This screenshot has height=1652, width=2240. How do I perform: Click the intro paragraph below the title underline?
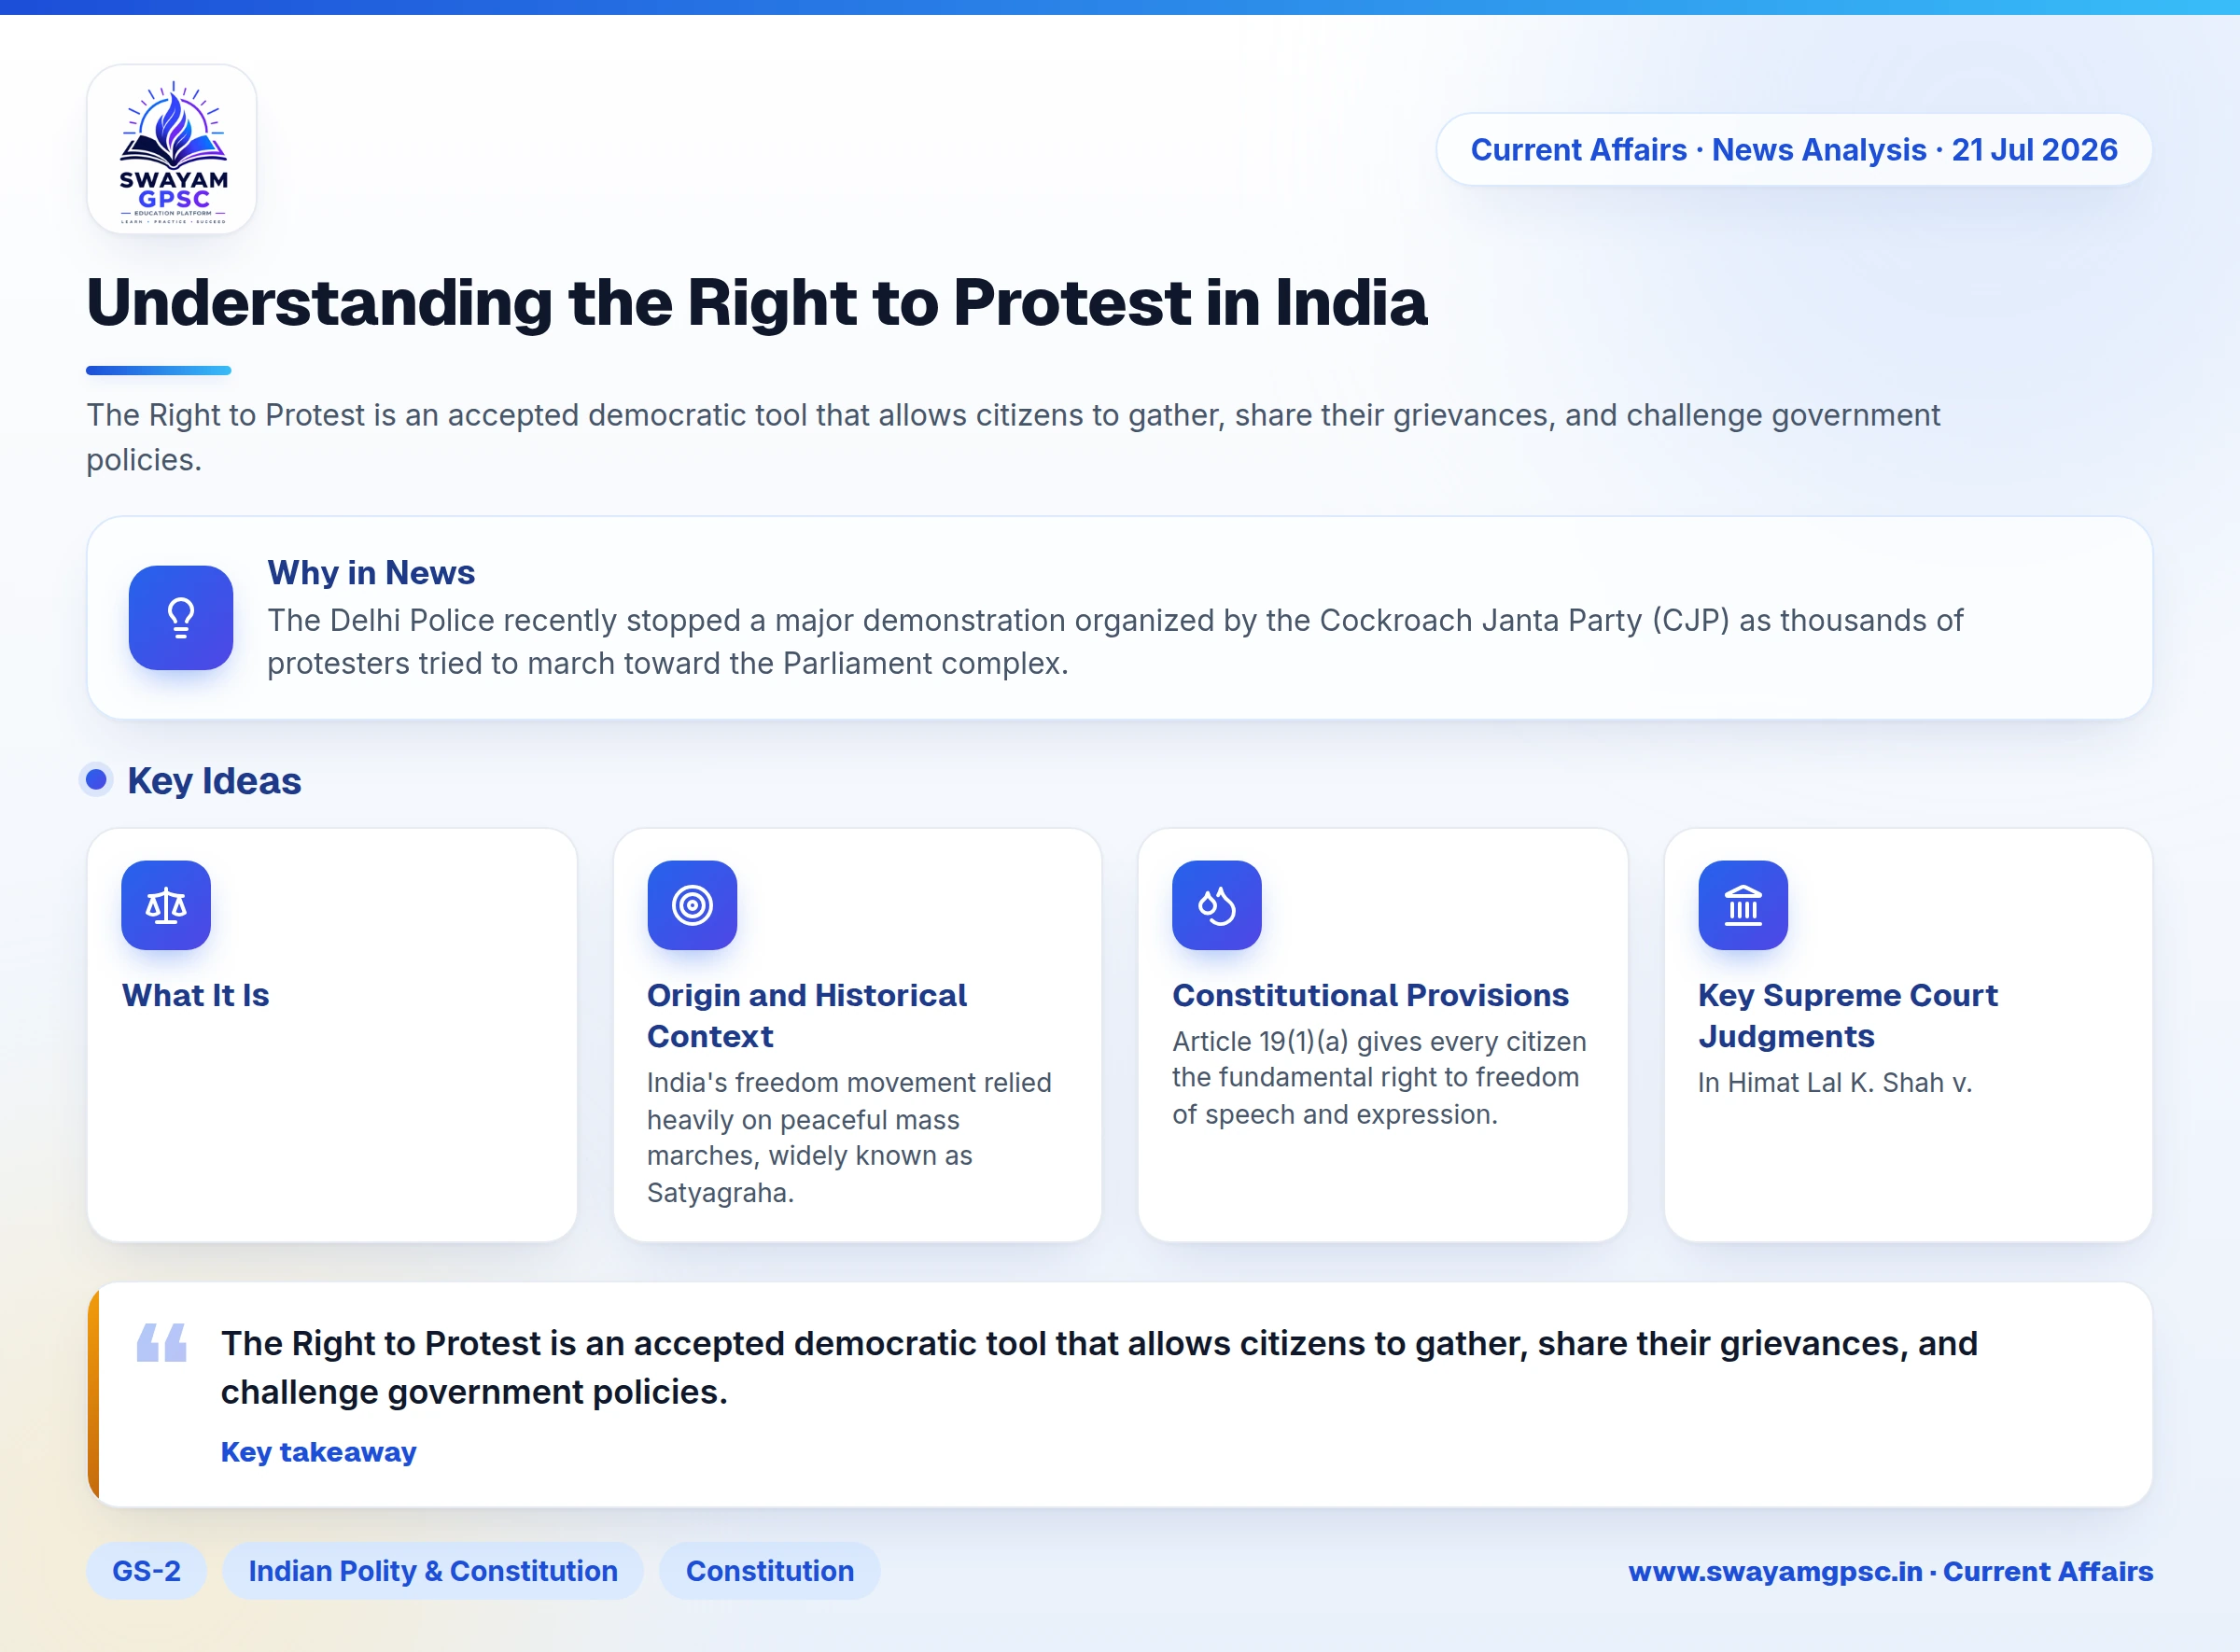[1013, 437]
